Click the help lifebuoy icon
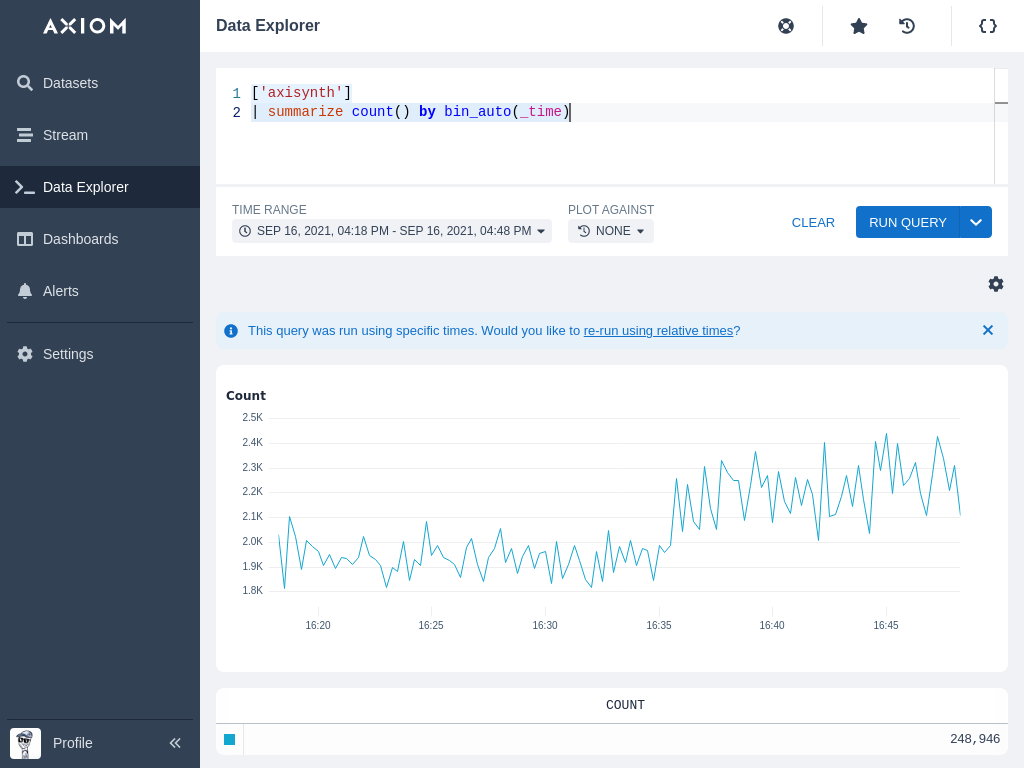Viewport: 1024px width, 768px height. pyautogui.click(x=786, y=26)
